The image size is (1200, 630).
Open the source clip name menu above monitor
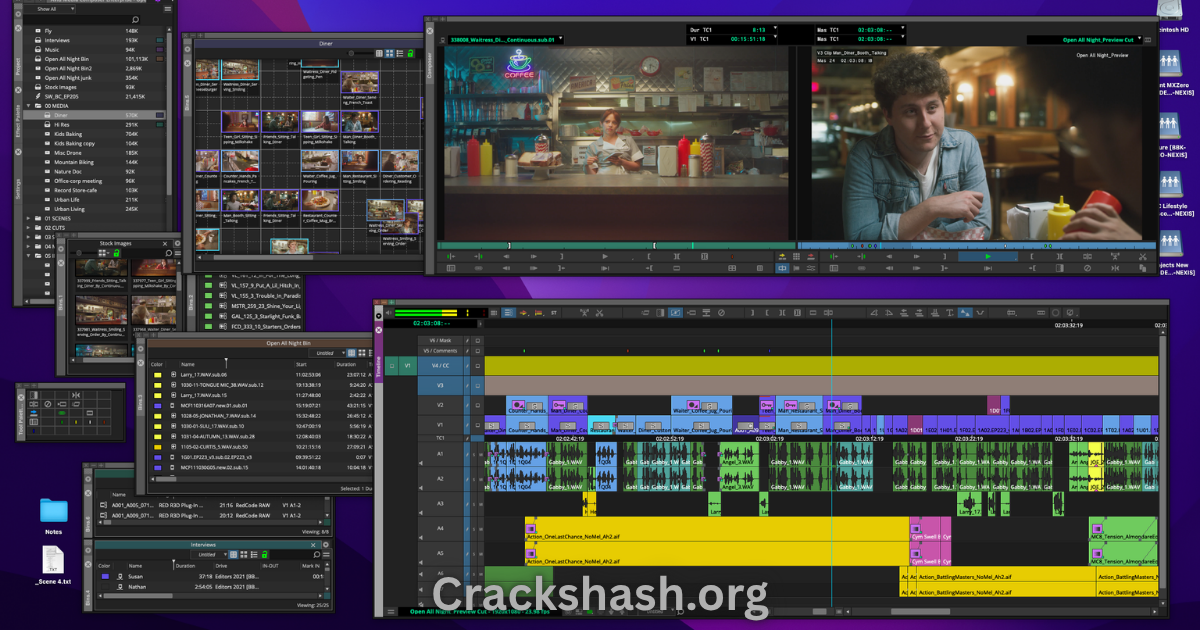505,40
